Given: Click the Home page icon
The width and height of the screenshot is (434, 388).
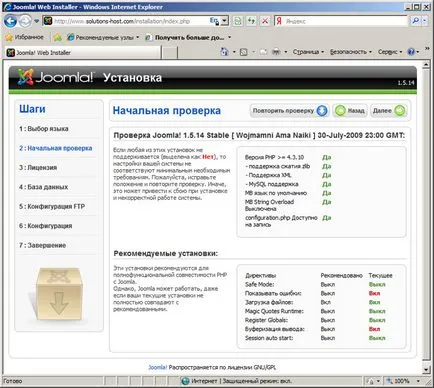Looking at the screenshot, I should pyautogui.click(x=224, y=52).
